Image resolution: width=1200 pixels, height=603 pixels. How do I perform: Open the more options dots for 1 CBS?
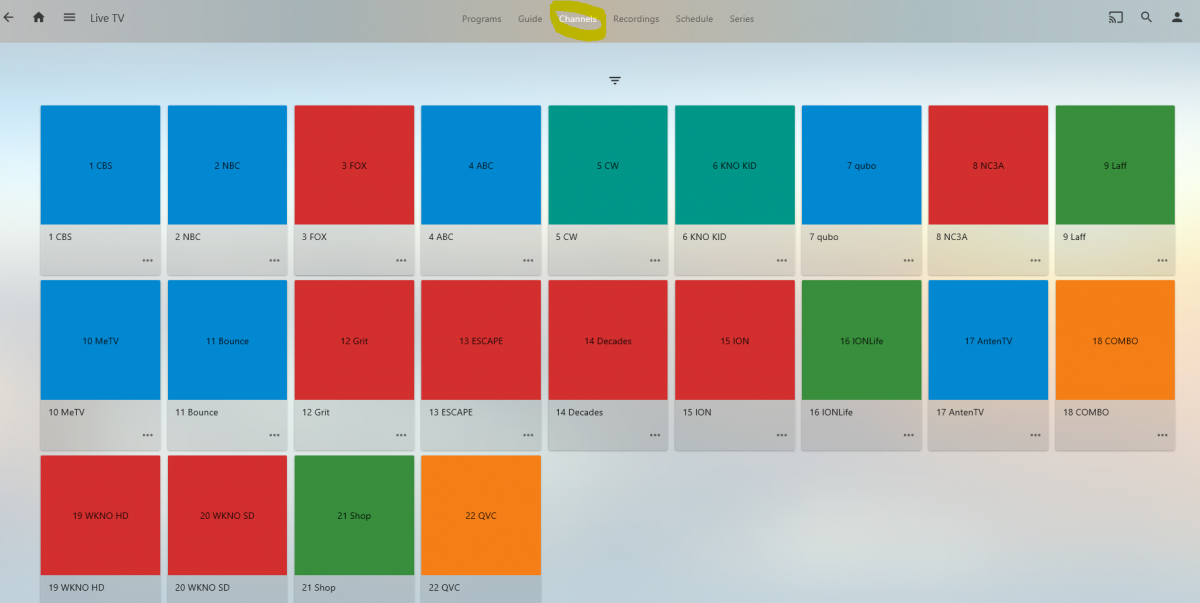pyautogui.click(x=147, y=260)
